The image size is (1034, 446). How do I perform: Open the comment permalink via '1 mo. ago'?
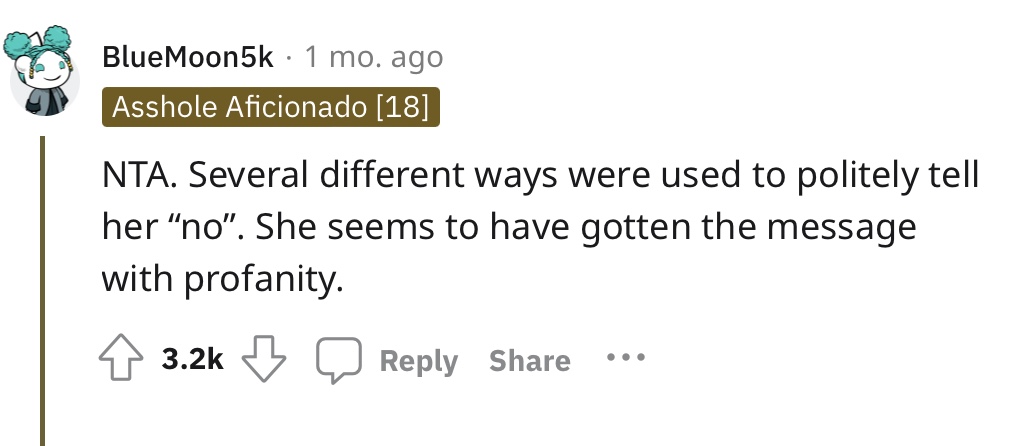point(373,58)
